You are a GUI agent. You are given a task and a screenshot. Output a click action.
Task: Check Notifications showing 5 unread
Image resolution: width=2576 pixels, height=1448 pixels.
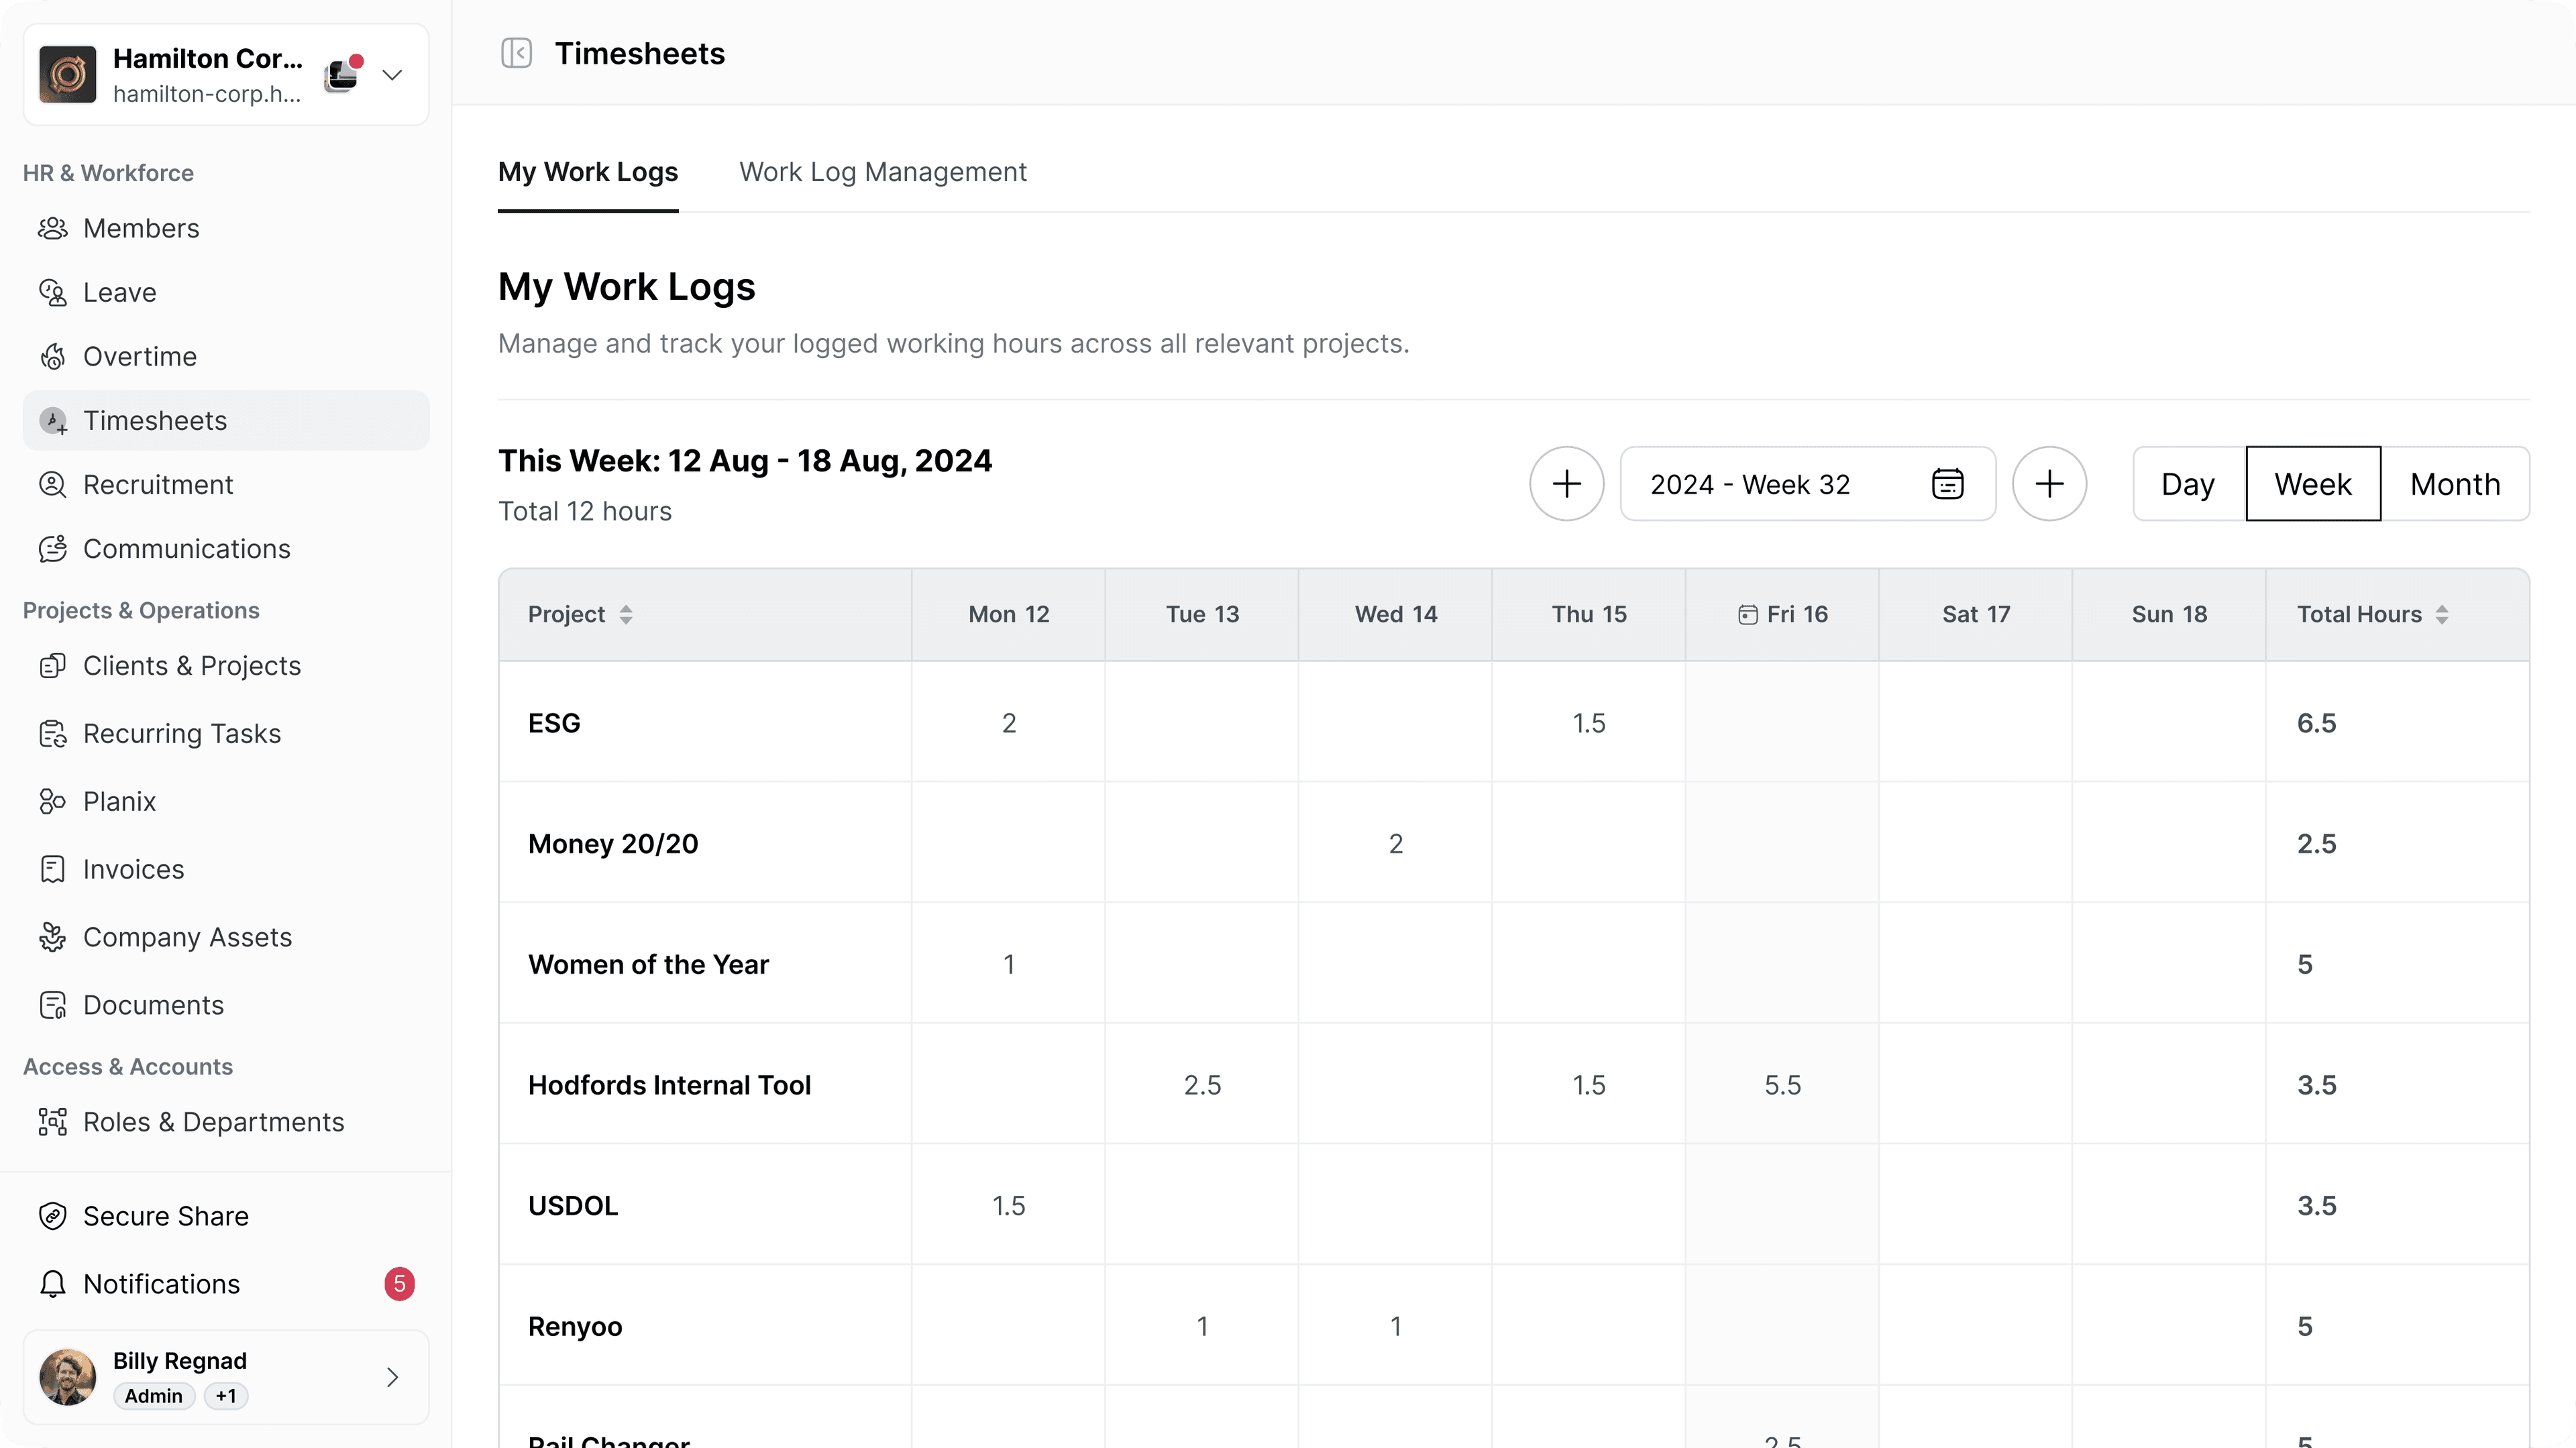(x=160, y=1284)
